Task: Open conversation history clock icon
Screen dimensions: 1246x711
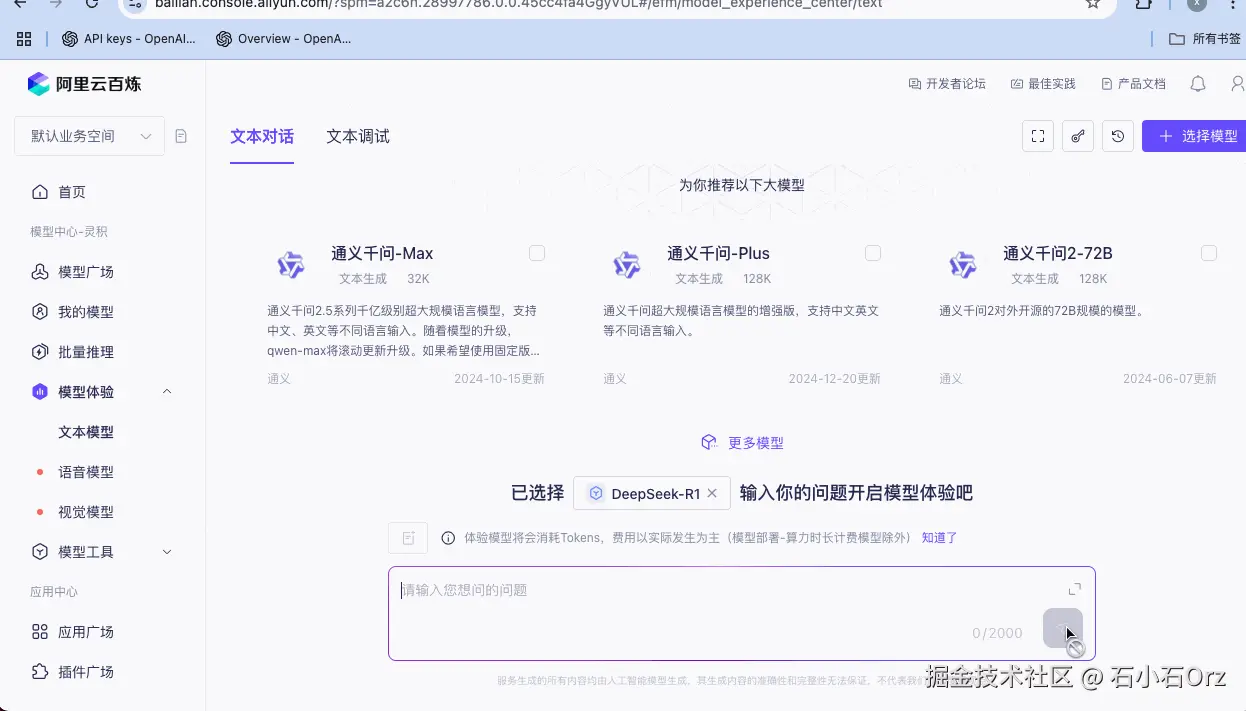Action: click(1118, 136)
